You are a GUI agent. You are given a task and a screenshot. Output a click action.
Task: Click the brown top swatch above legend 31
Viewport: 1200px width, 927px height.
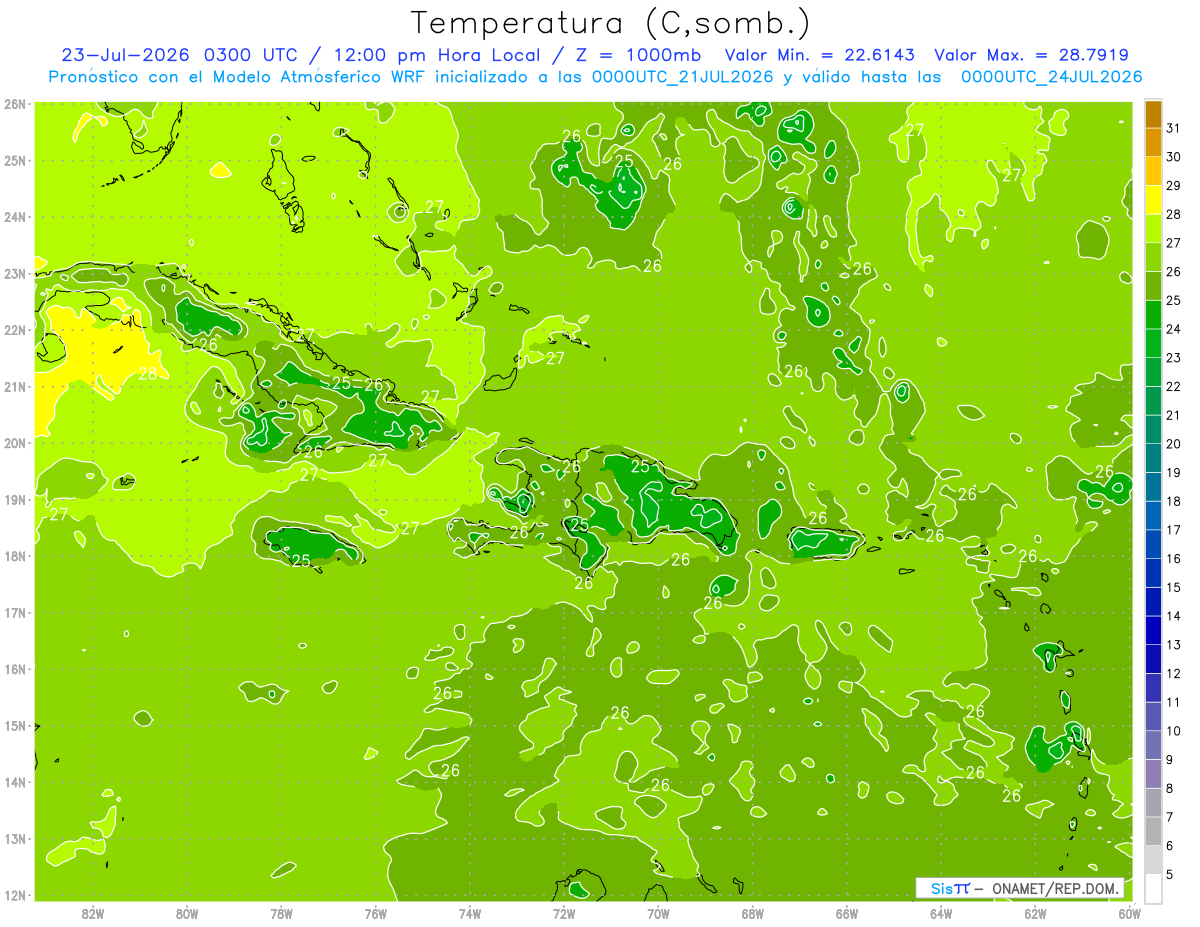(1153, 114)
